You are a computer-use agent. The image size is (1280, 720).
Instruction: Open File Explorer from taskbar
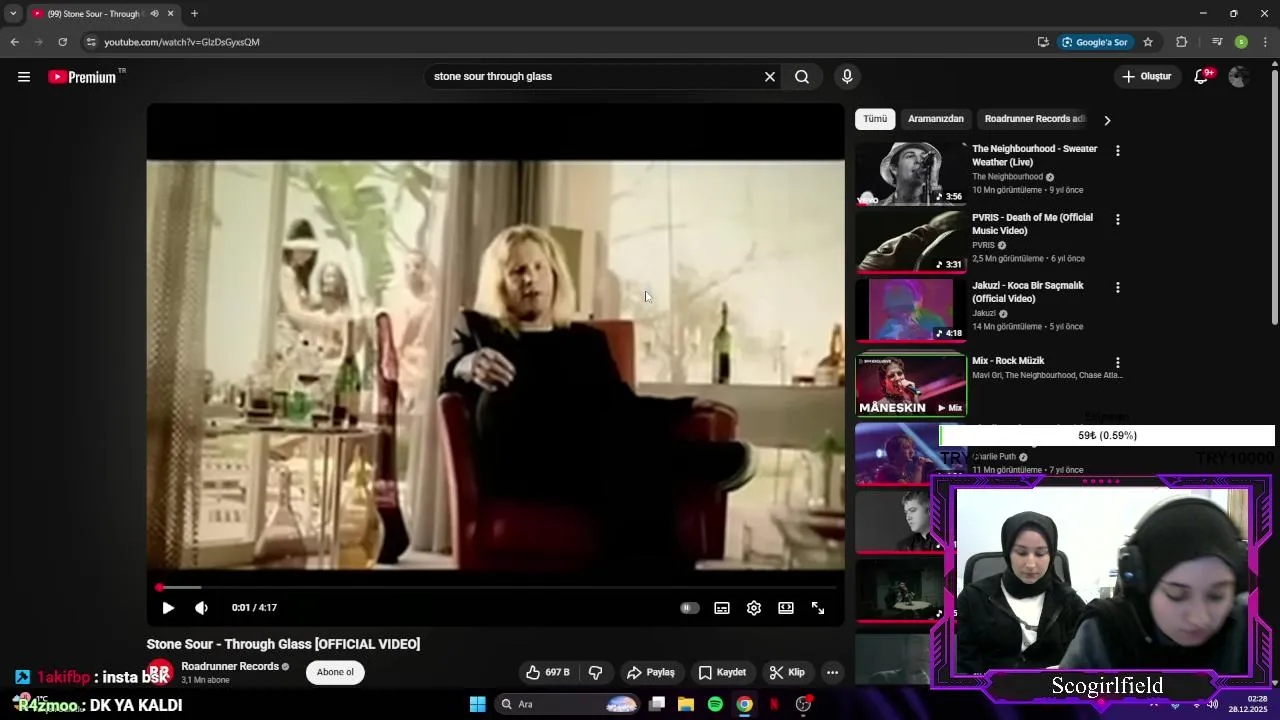tap(686, 704)
